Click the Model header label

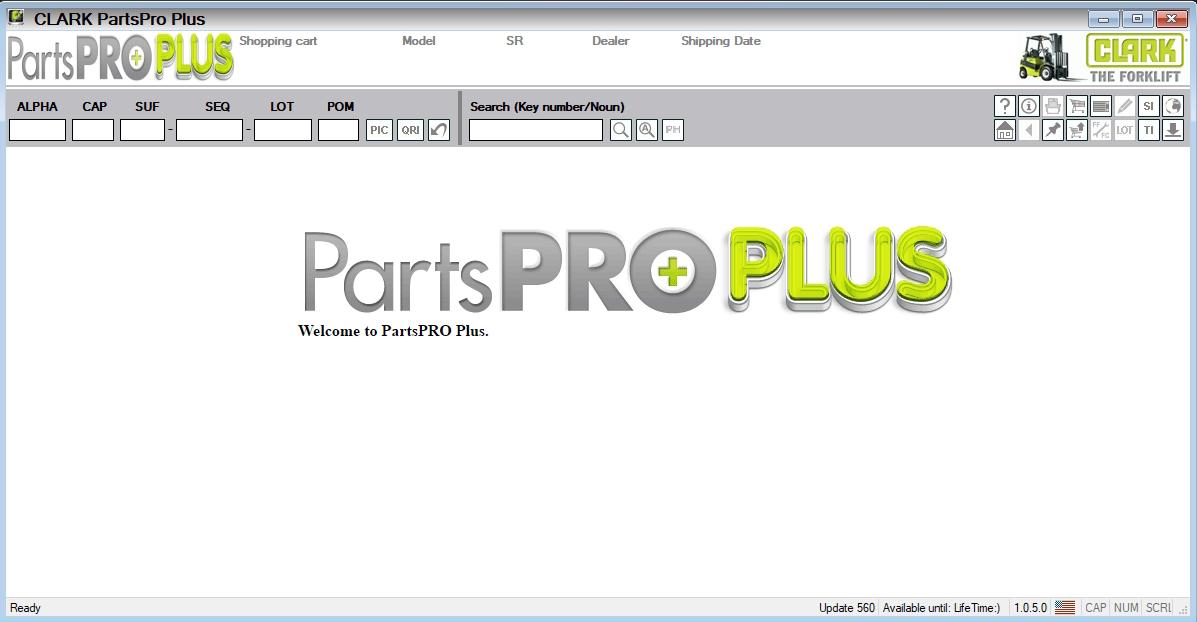click(x=418, y=41)
